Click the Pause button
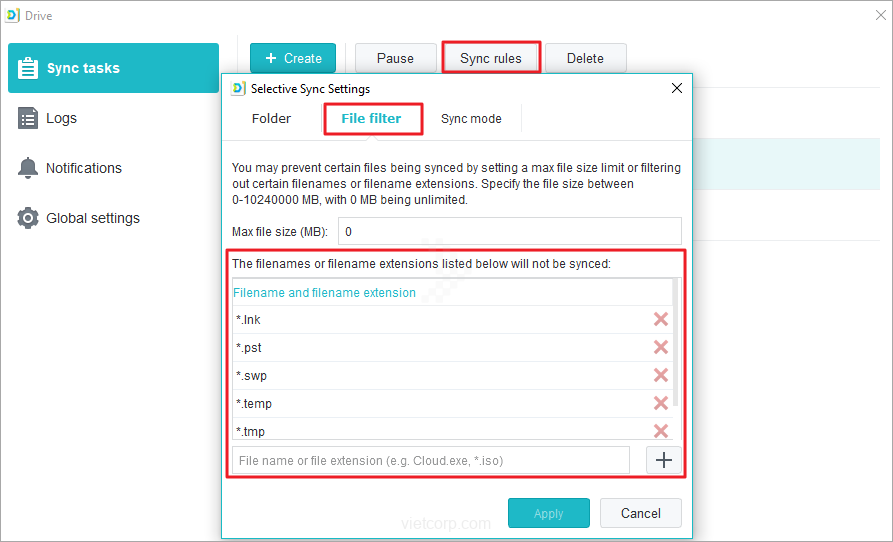This screenshot has width=893, height=542. (x=395, y=58)
